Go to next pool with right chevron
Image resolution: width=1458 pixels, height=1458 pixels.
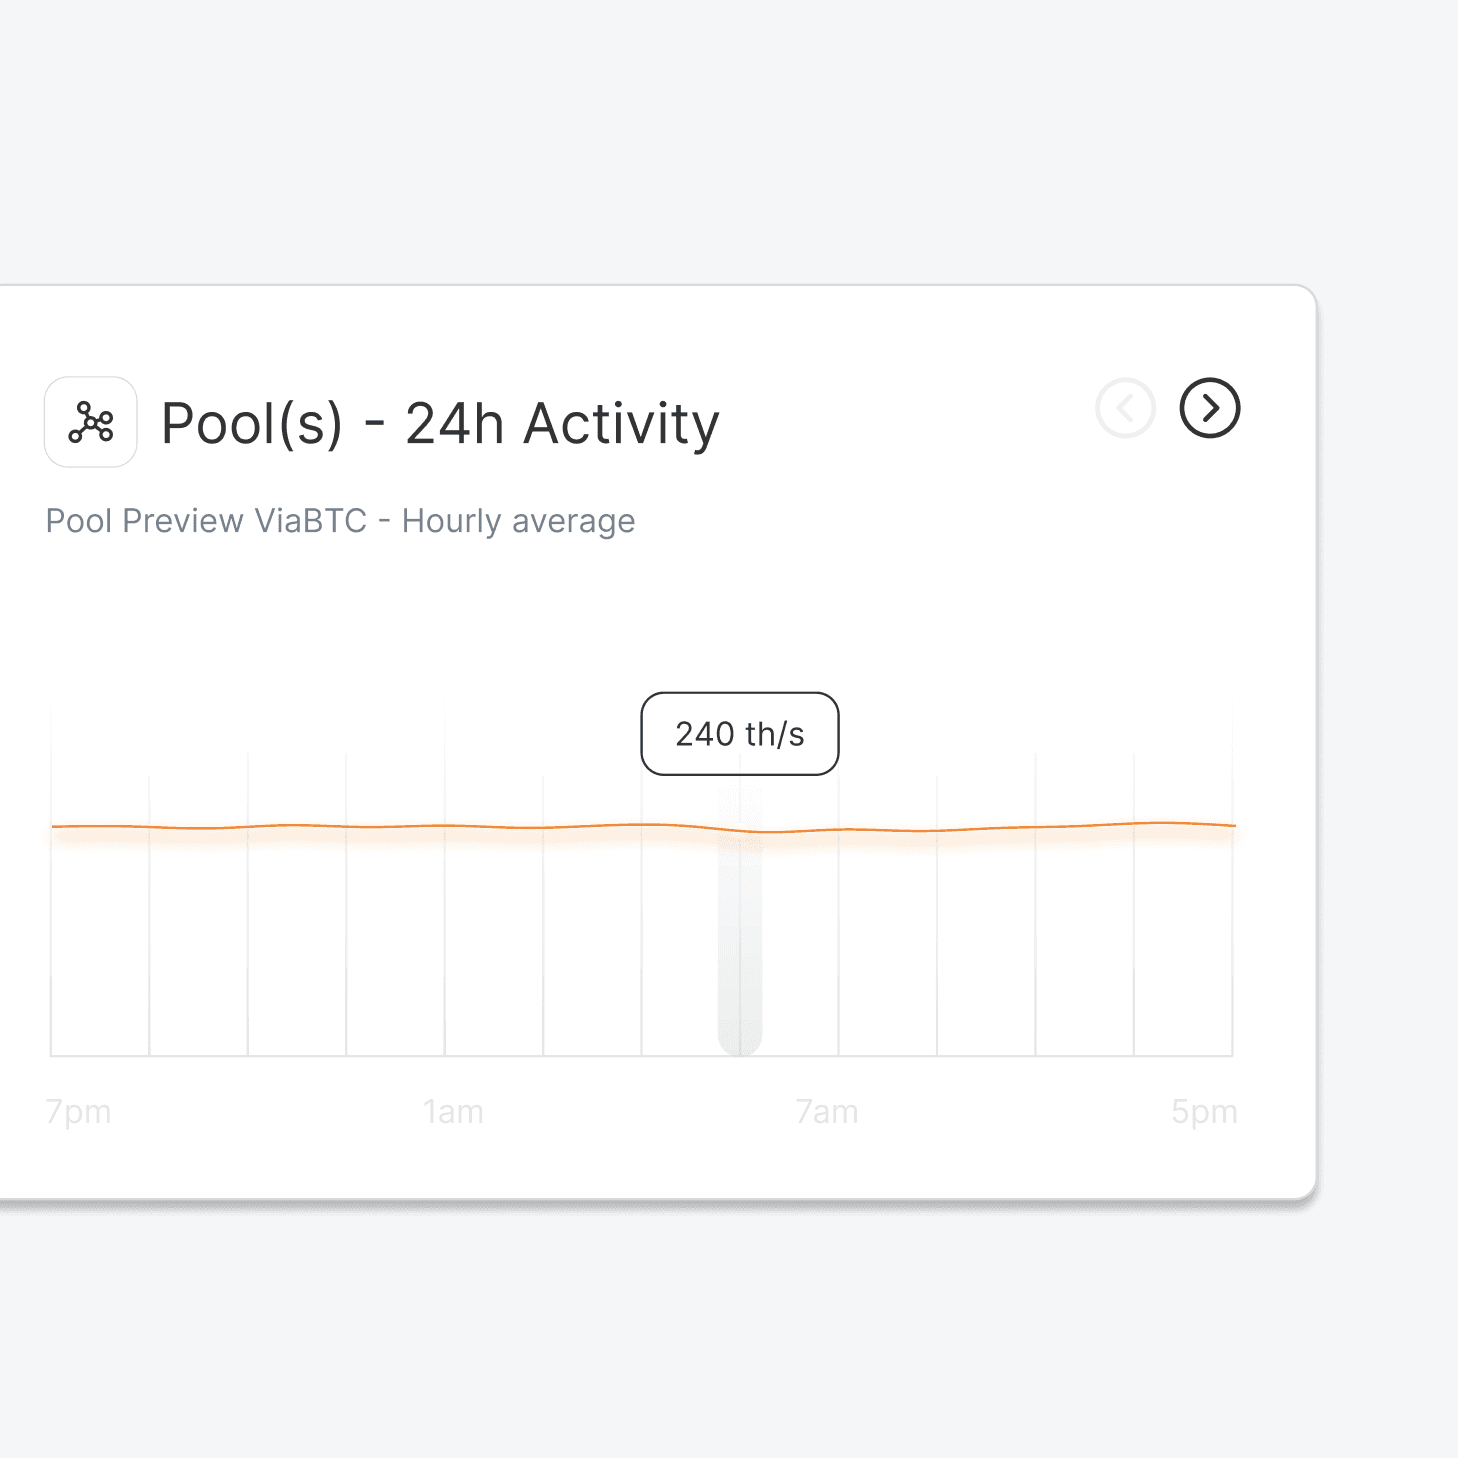[1210, 408]
